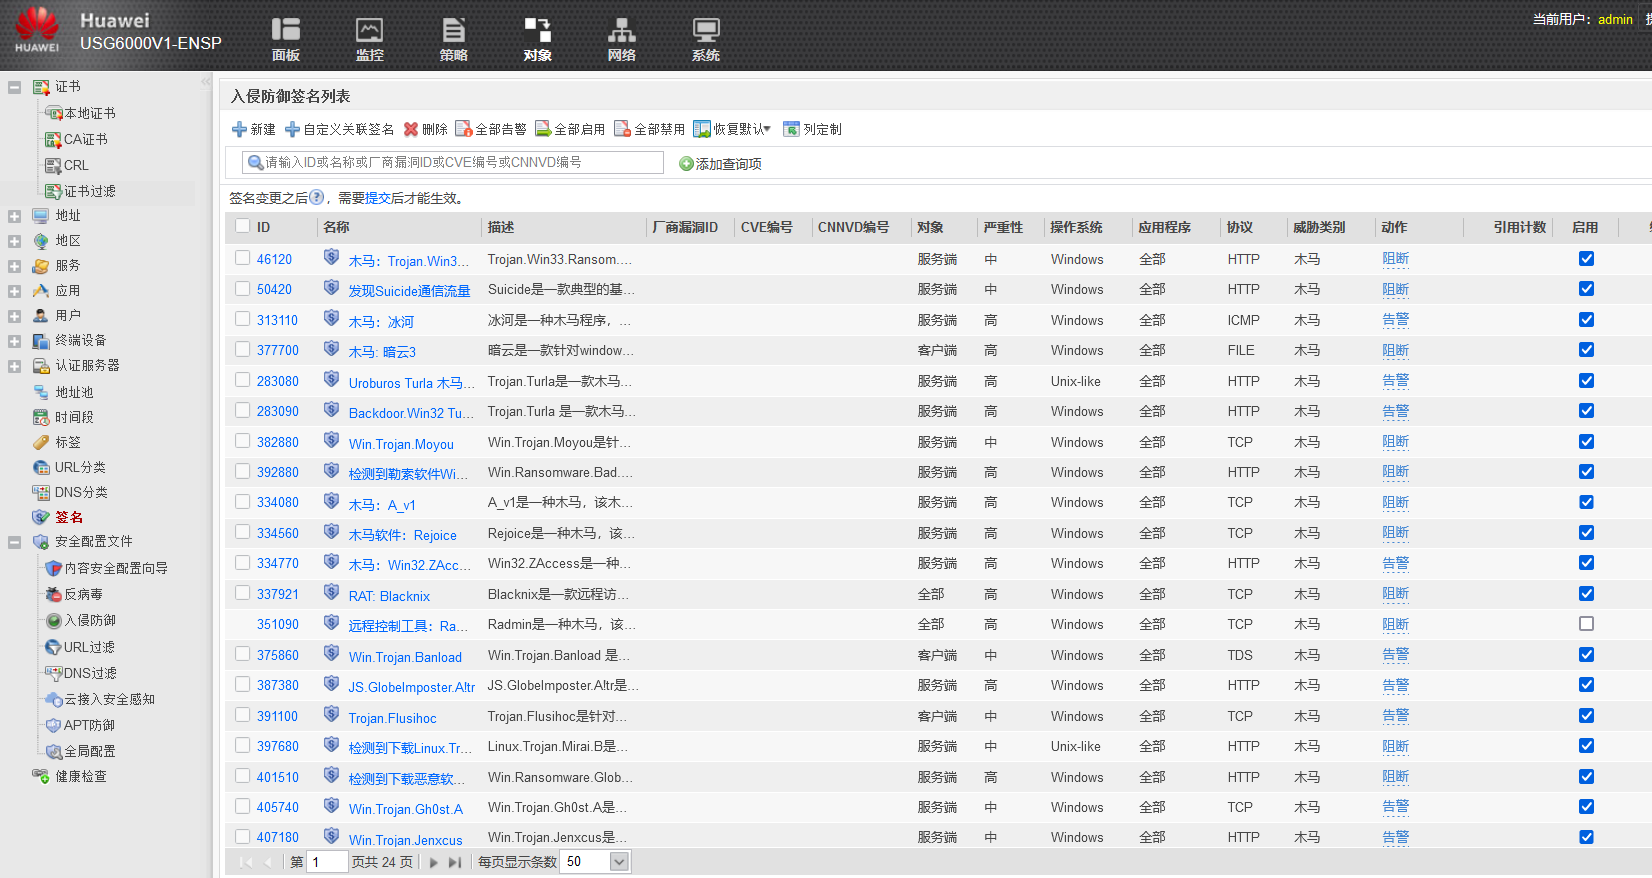Open the 每页显示条数 page size dropdown
Screen dimensions: 1652x878
coord(619,862)
